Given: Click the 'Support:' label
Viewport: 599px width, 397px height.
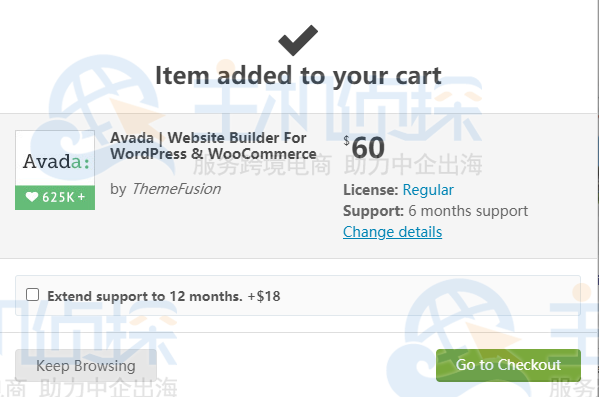Looking at the screenshot, I should pyautogui.click(x=373, y=211).
